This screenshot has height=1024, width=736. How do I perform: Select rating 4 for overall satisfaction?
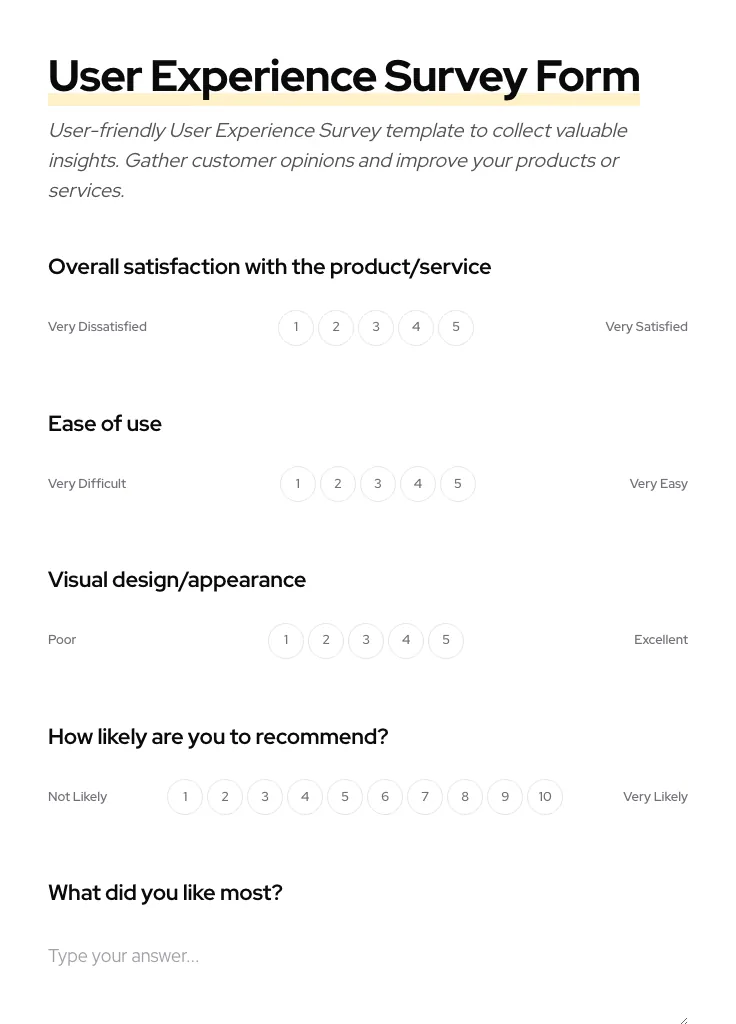(x=416, y=327)
